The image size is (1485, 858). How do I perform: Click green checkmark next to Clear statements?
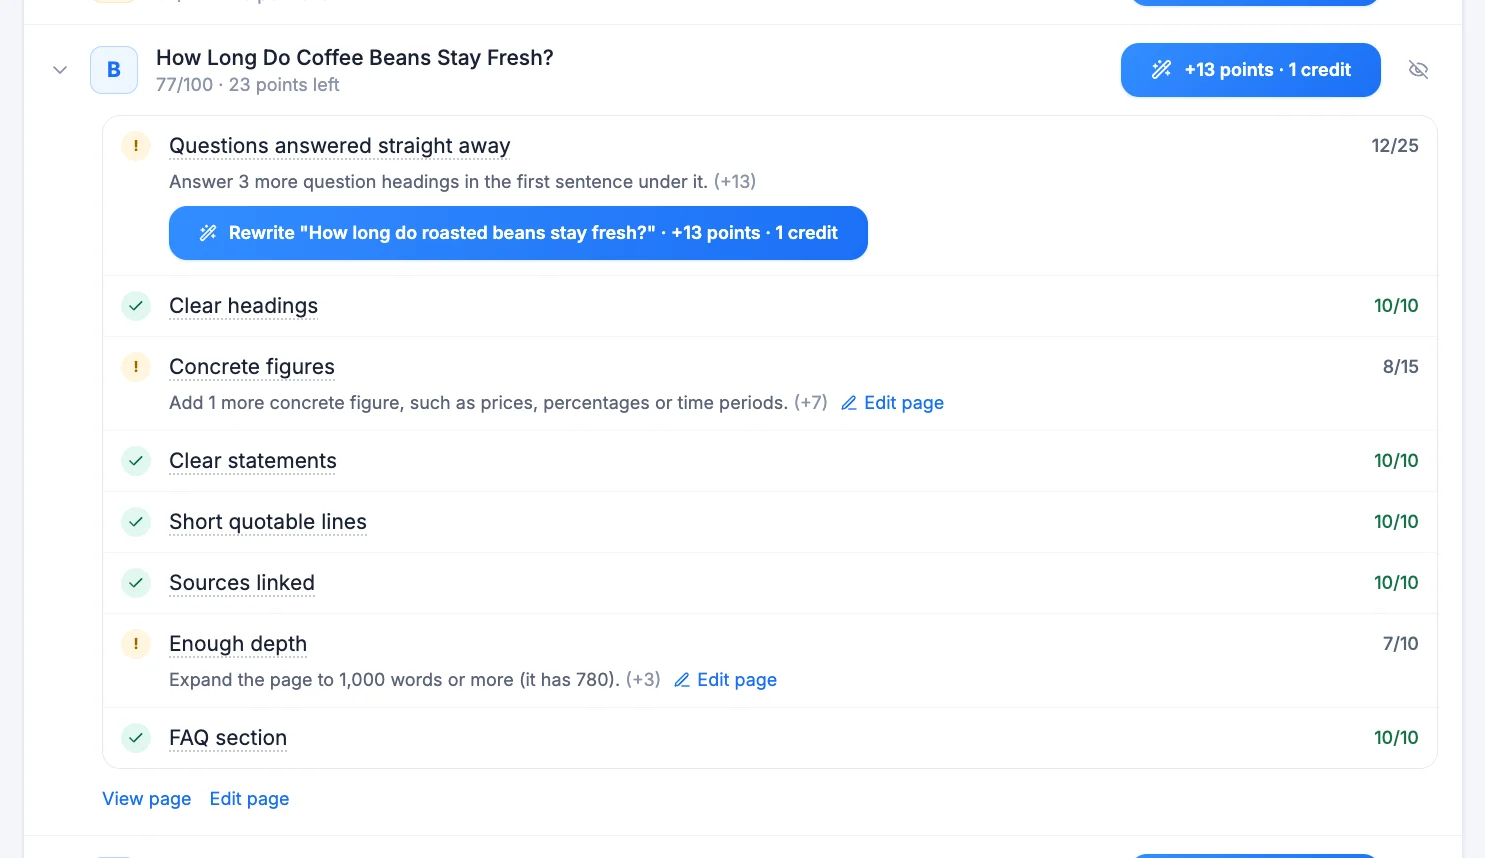(x=136, y=461)
